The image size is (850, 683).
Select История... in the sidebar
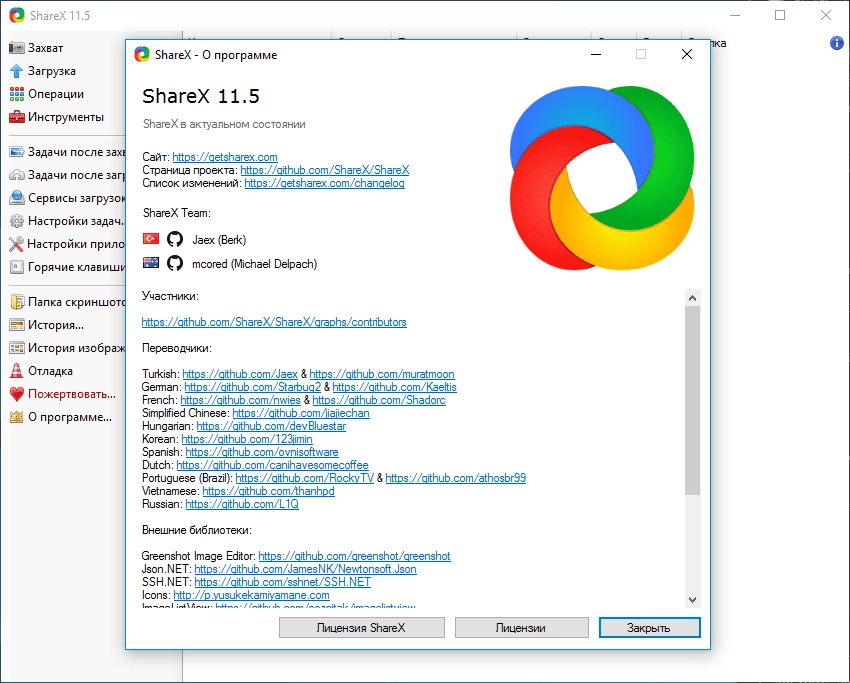(x=56, y=325)
